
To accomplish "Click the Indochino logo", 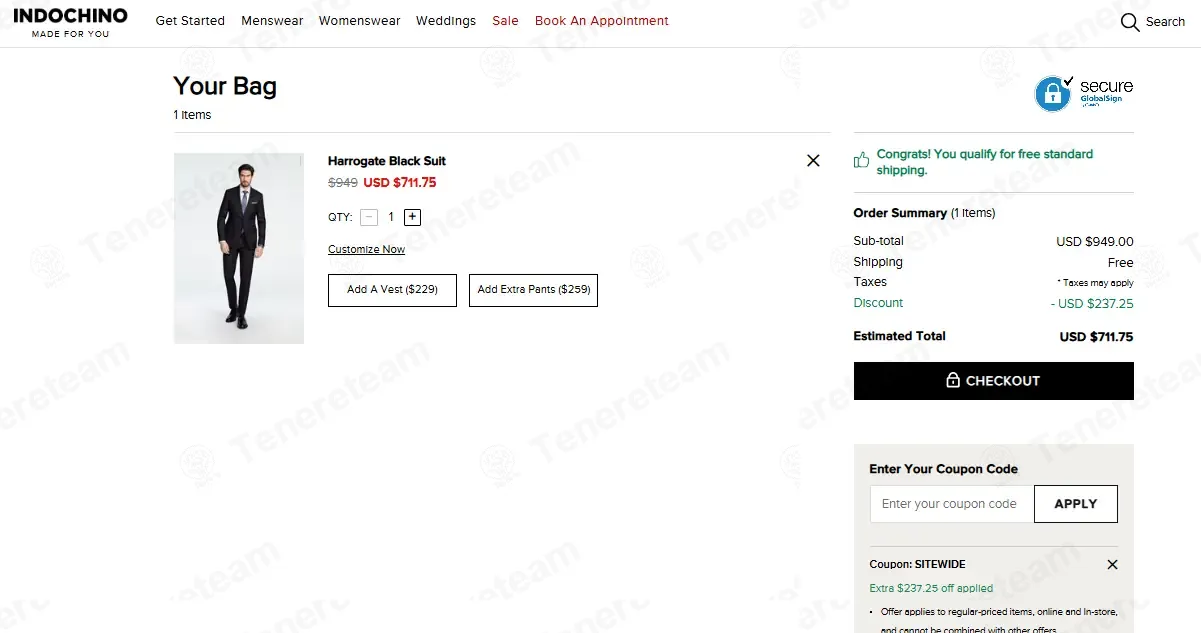I will coord(70,23).
